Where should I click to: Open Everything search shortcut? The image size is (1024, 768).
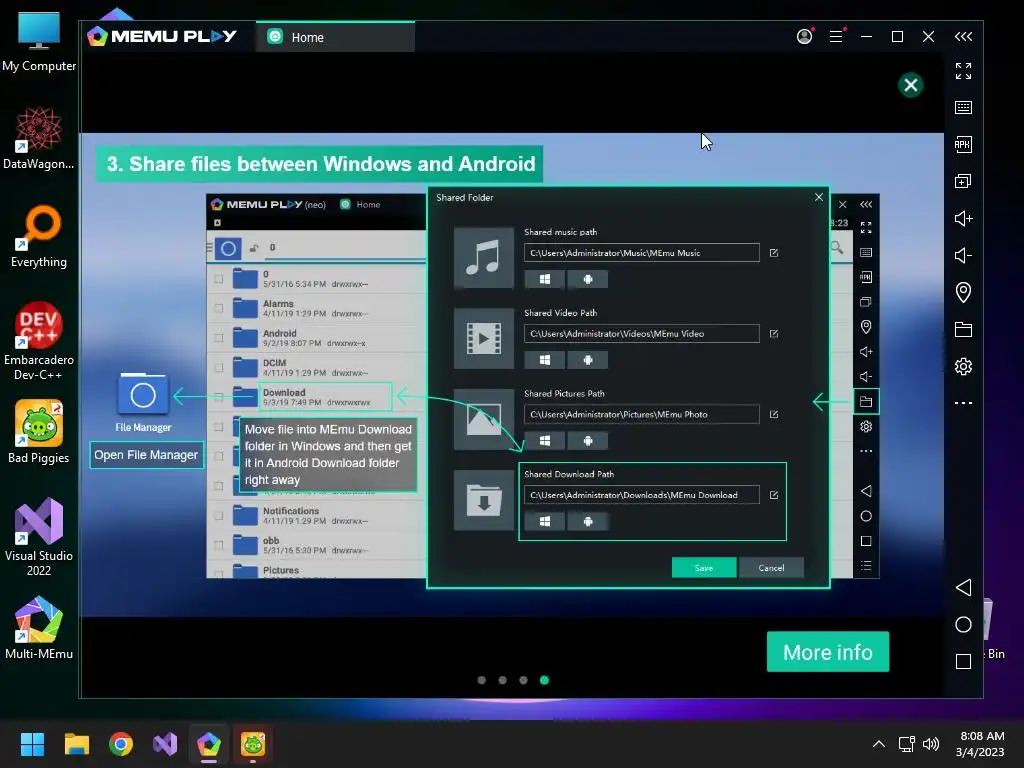[x=39, y=237]
